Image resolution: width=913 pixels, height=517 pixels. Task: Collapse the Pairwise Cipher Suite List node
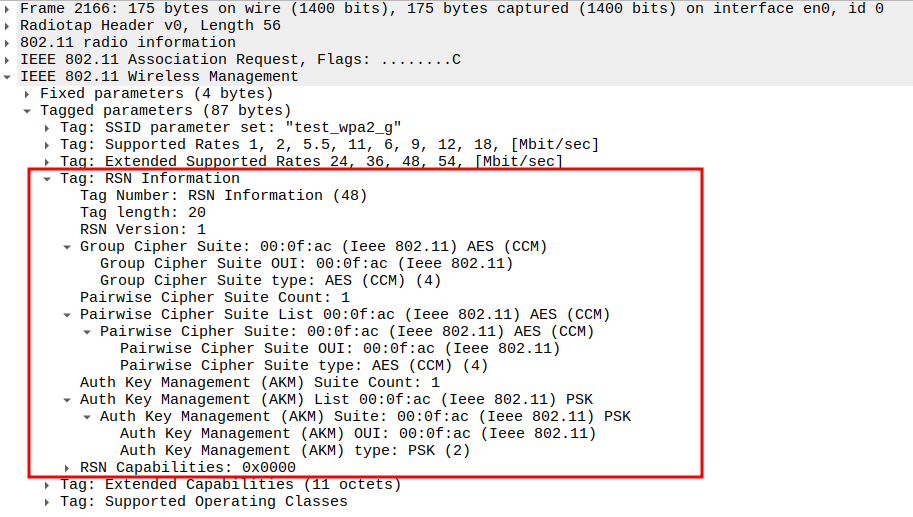pos(68,314)
